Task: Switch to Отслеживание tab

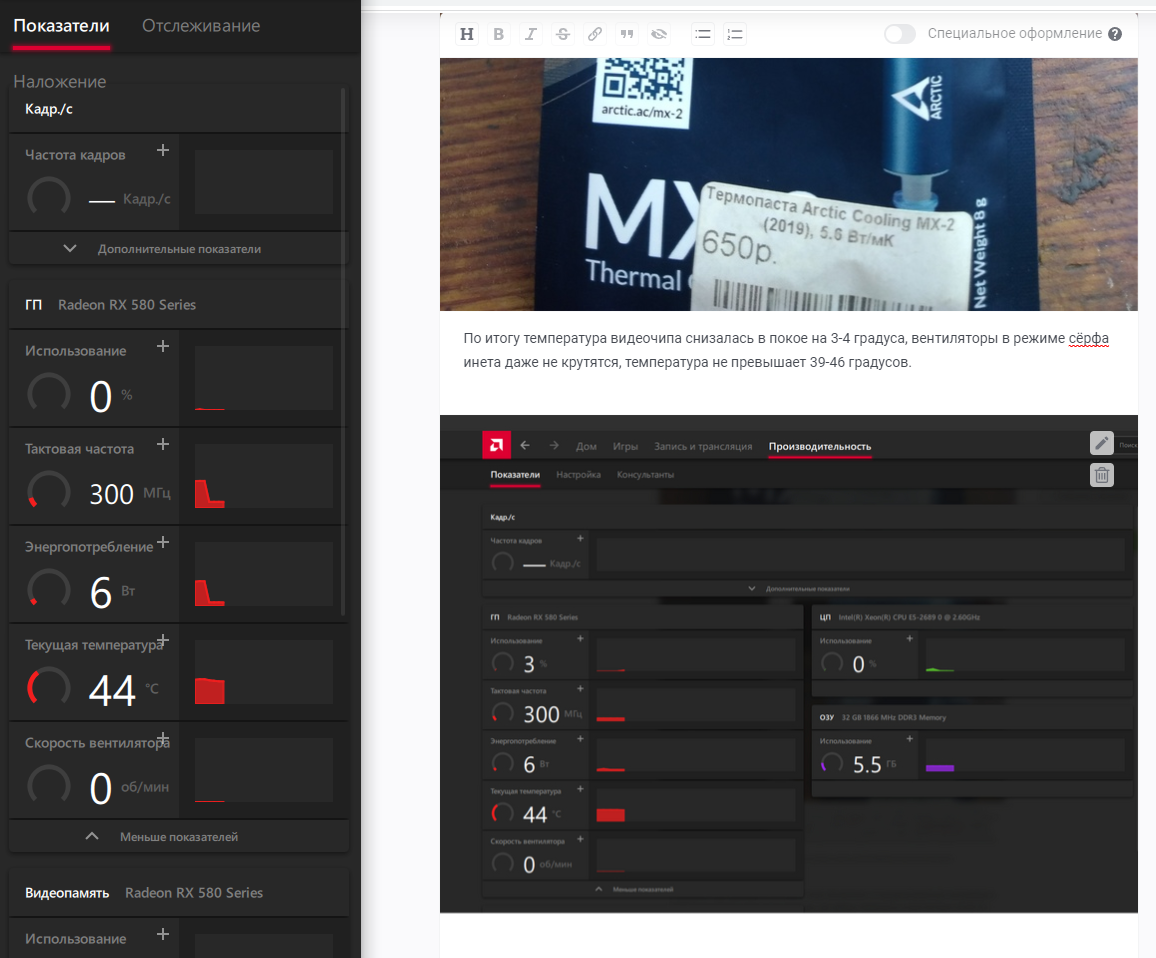Action: 201,26
